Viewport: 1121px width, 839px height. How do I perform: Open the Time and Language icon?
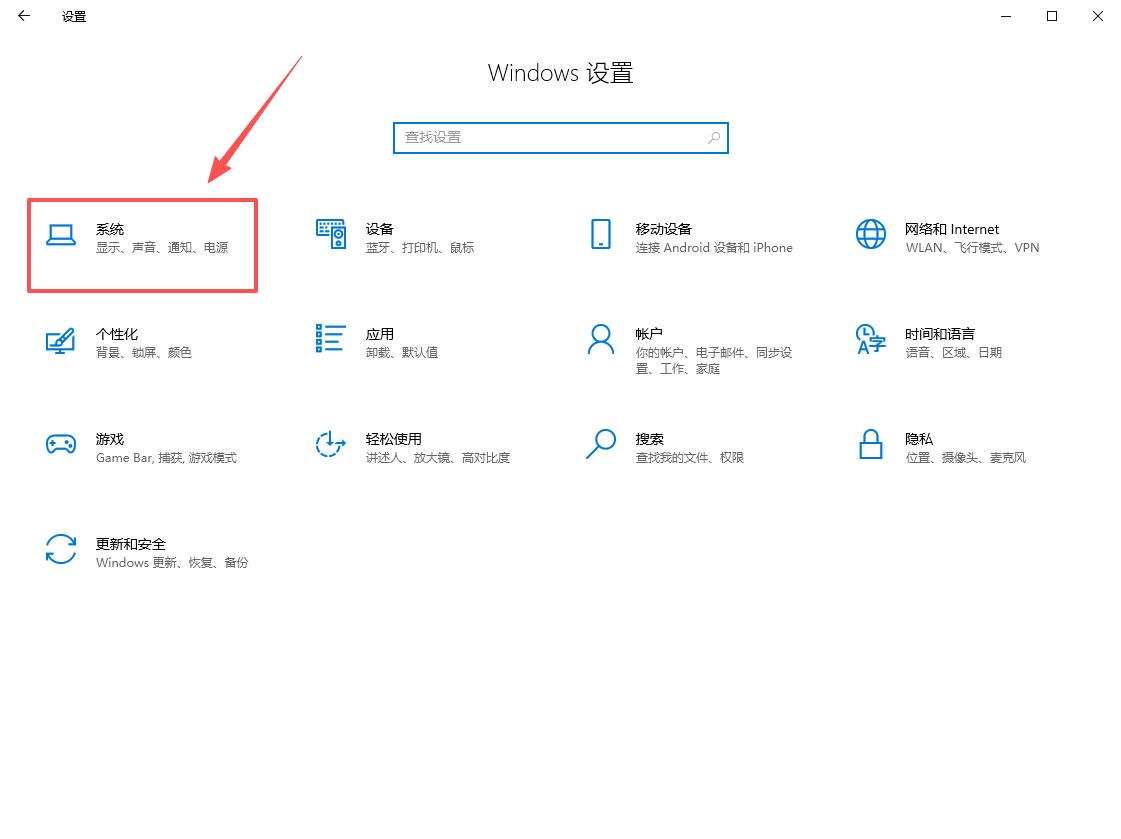[x=871, y=339]
